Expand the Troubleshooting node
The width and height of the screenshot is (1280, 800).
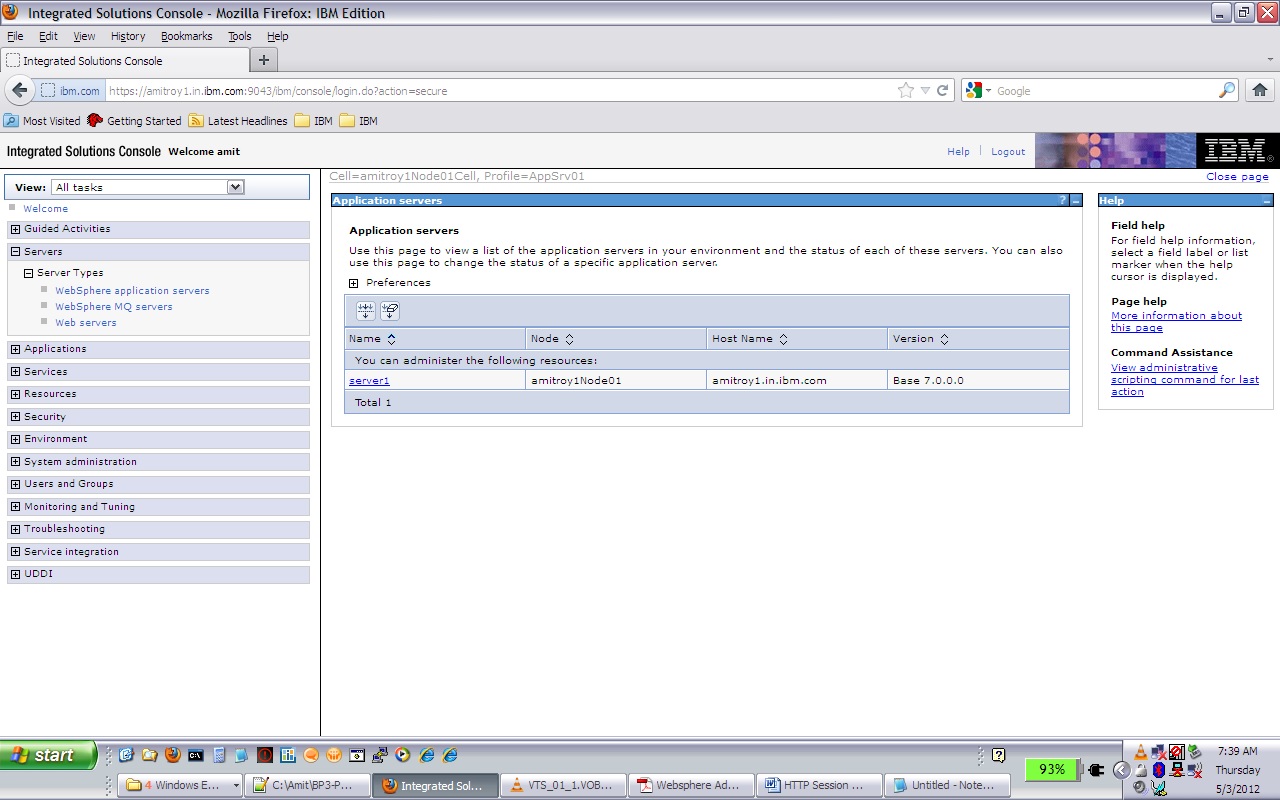point(15,529)
